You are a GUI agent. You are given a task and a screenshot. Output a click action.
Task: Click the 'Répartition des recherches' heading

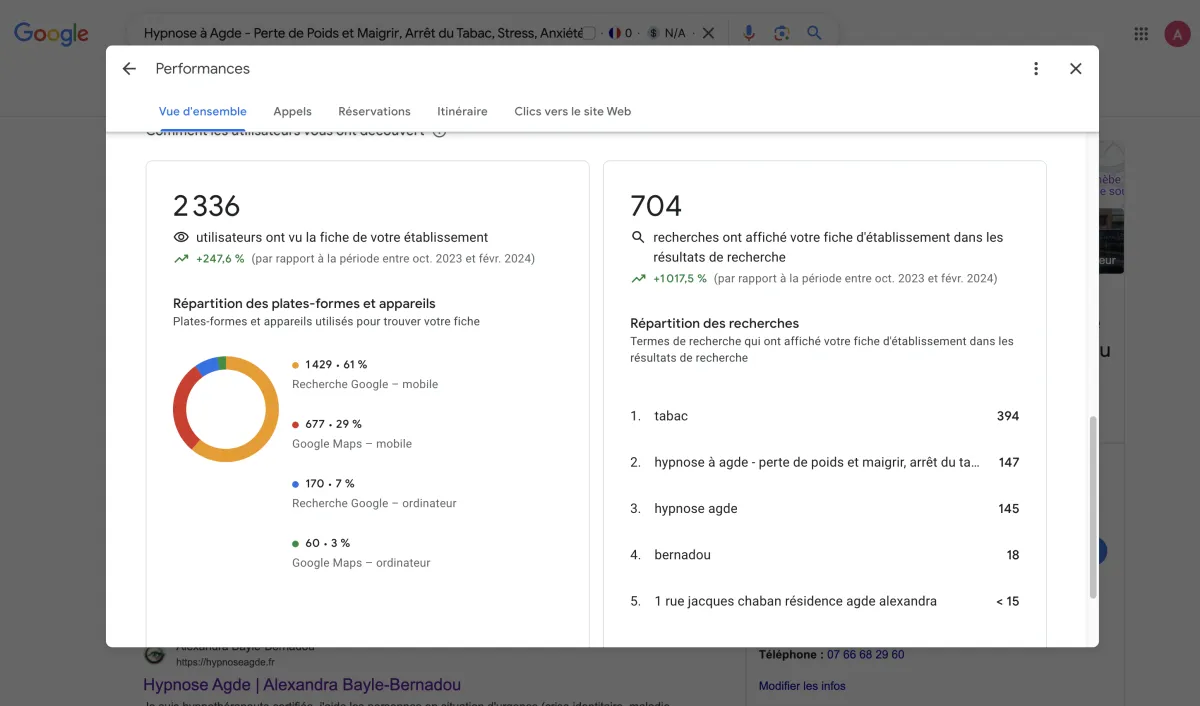pyautogui.click(x=715, y=323)
